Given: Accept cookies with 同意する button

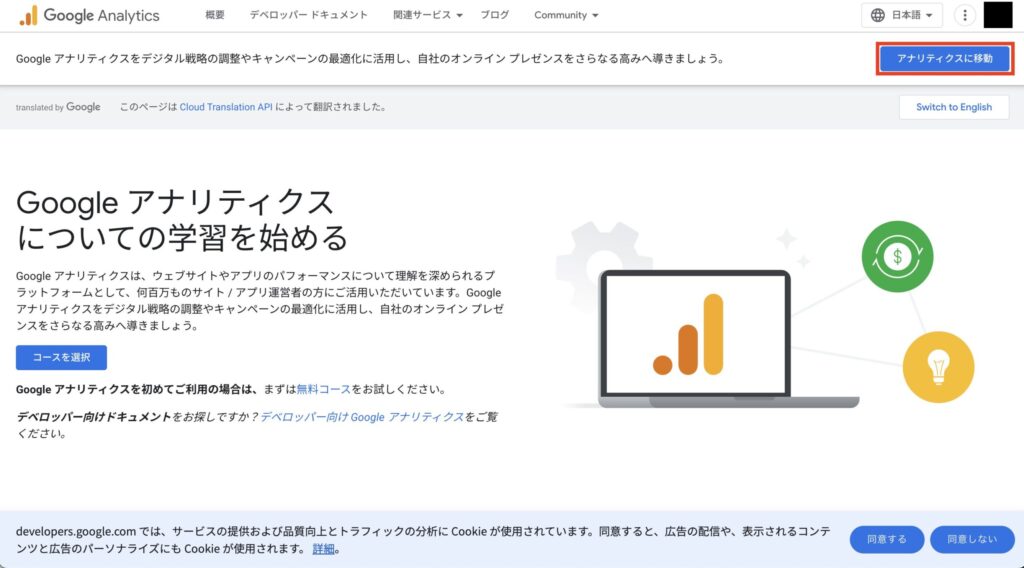Looking at the screenshot, I should [886, 539].
